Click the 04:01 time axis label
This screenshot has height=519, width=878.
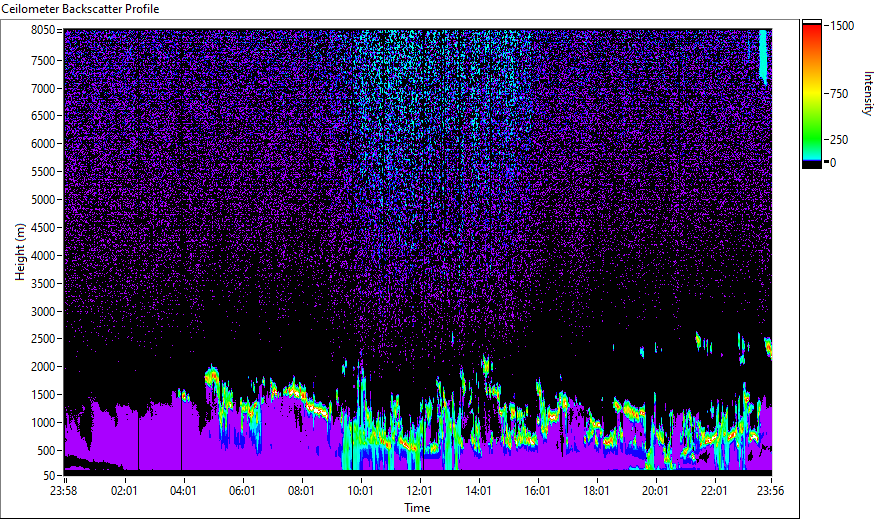pos(183,491)
